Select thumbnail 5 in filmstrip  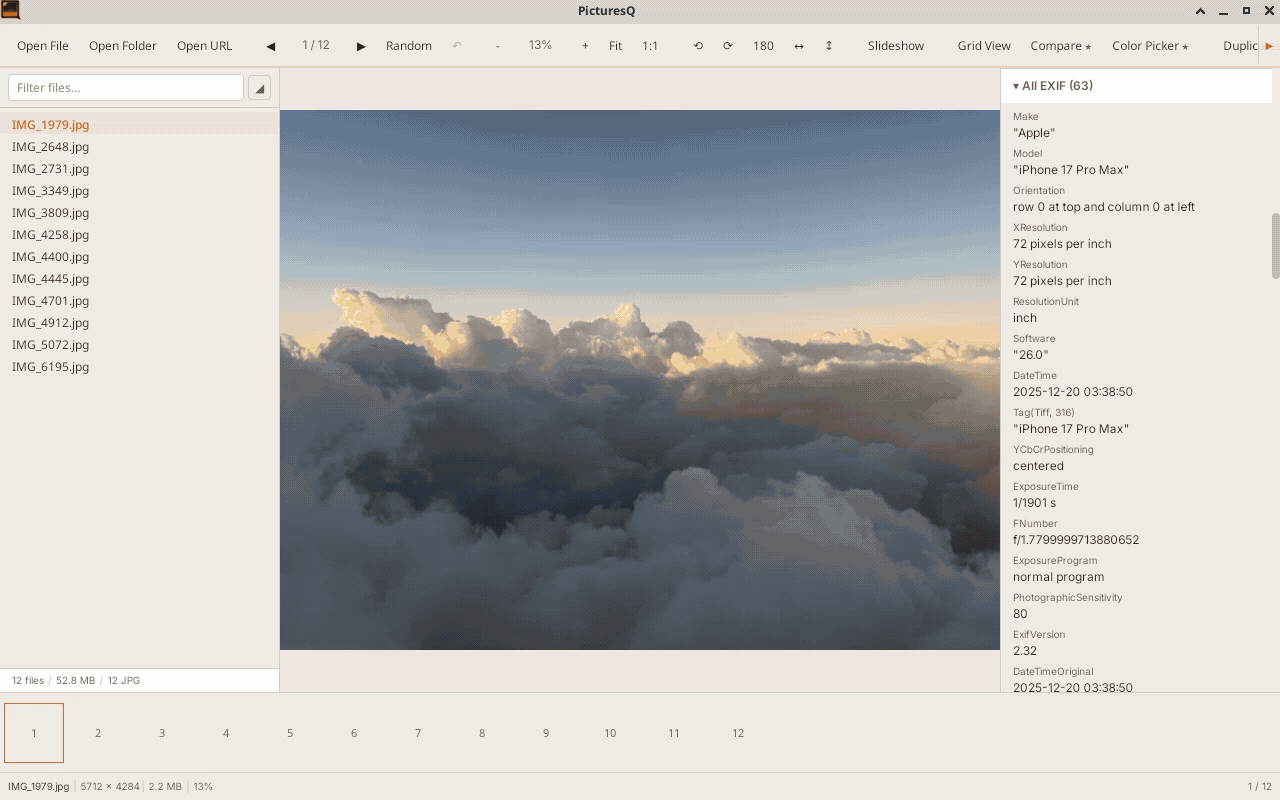[x=290, y=733]
